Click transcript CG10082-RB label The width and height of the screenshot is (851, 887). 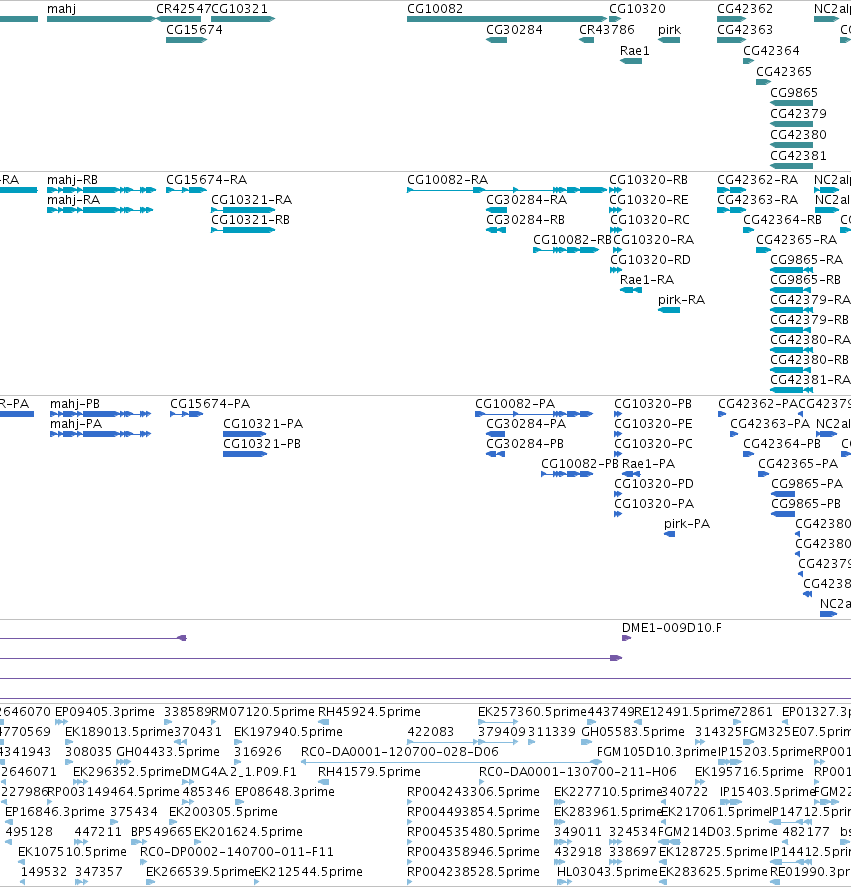572,239
